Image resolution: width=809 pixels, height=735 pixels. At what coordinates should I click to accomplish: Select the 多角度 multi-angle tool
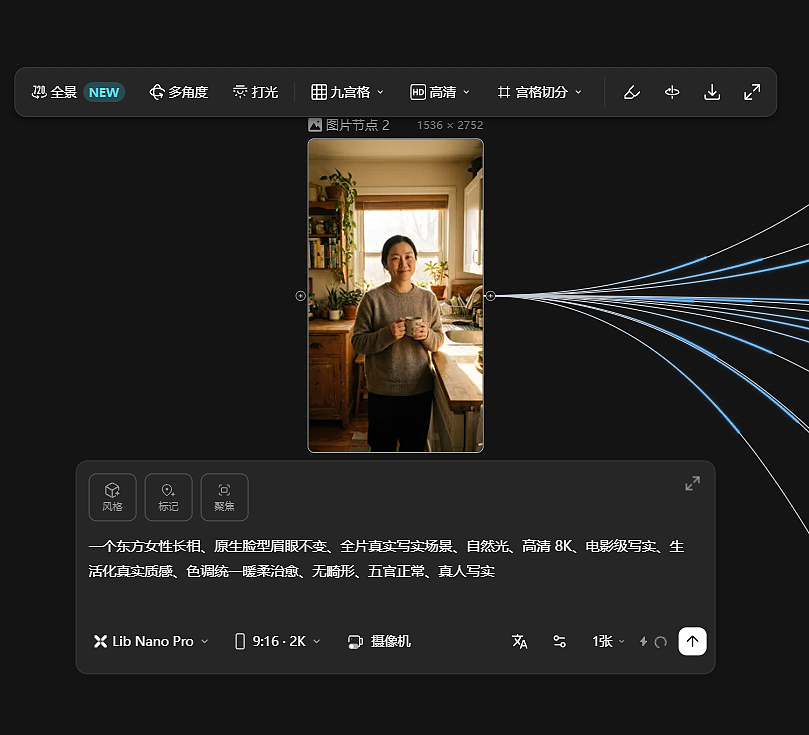pyautogui.click(x=179, y=92)
